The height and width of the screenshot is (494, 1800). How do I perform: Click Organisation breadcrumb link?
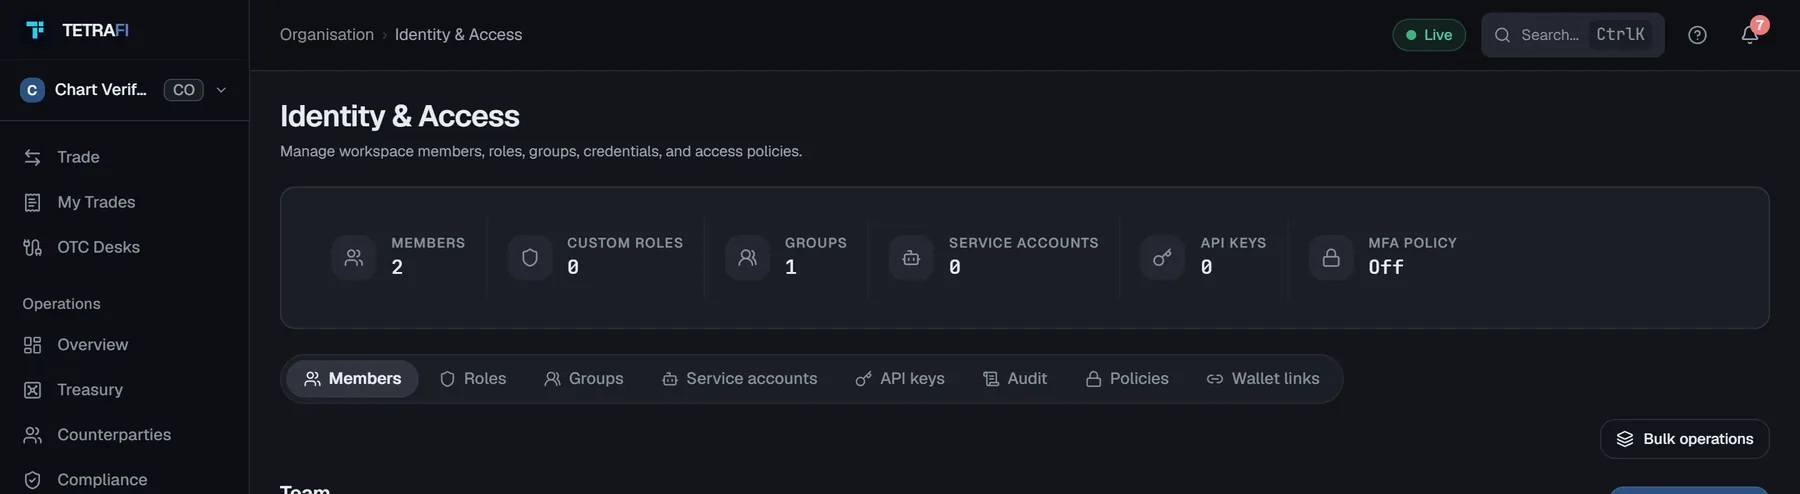(327, 35)
